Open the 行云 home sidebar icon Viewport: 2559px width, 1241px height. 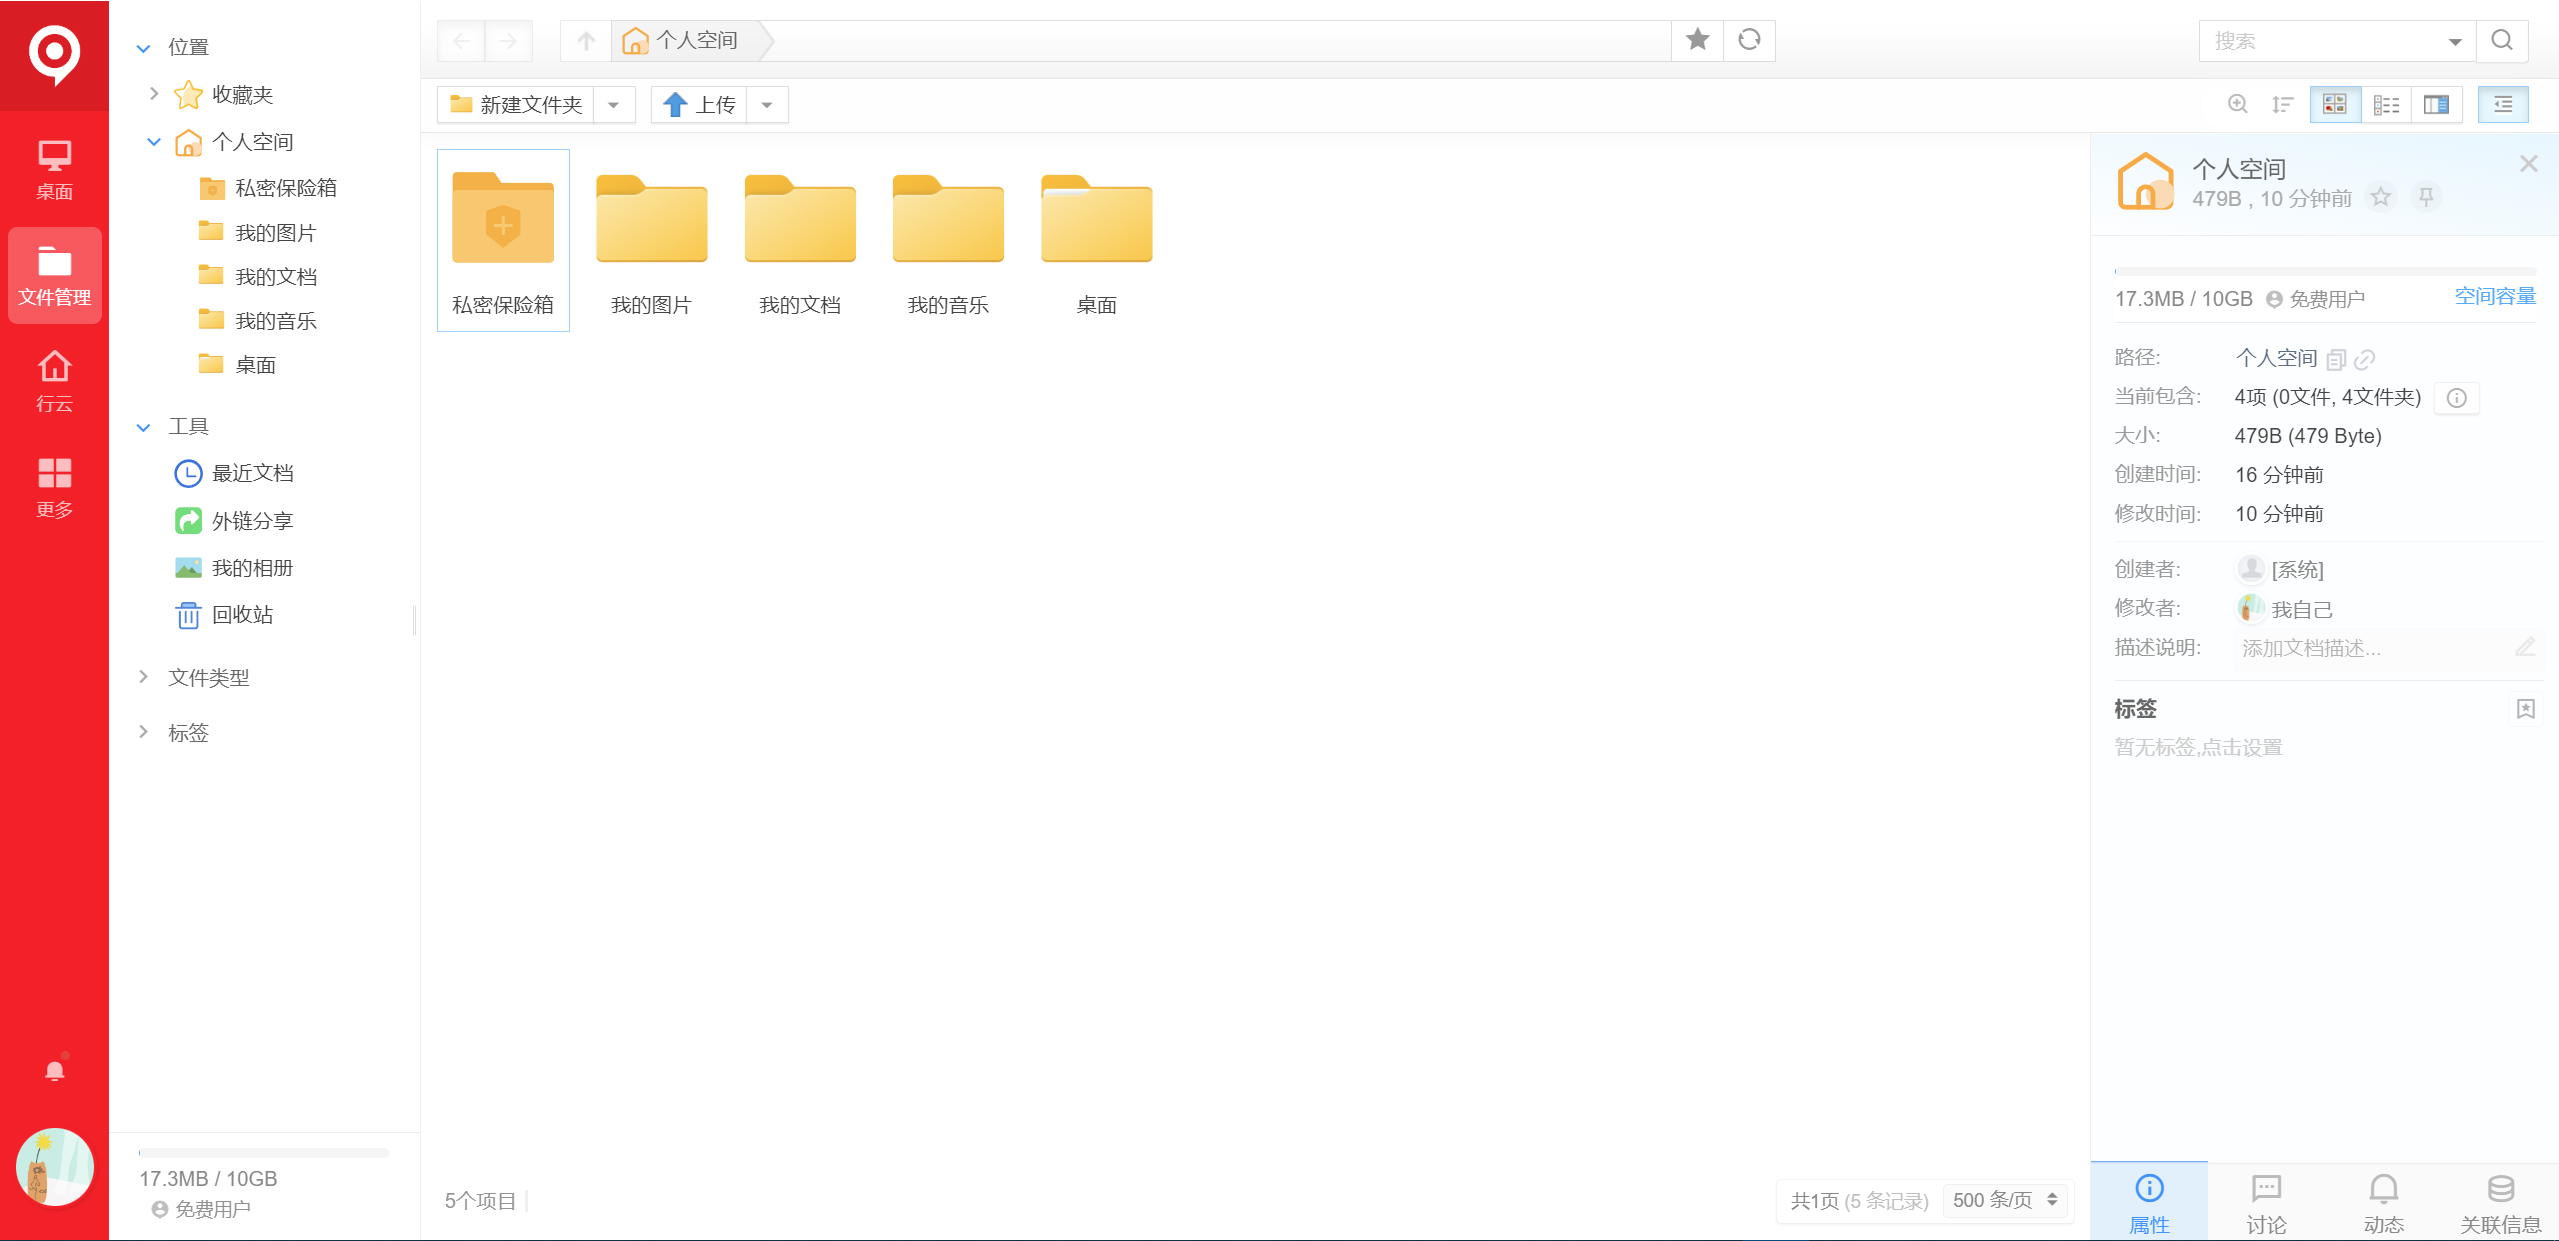[54, 380]
